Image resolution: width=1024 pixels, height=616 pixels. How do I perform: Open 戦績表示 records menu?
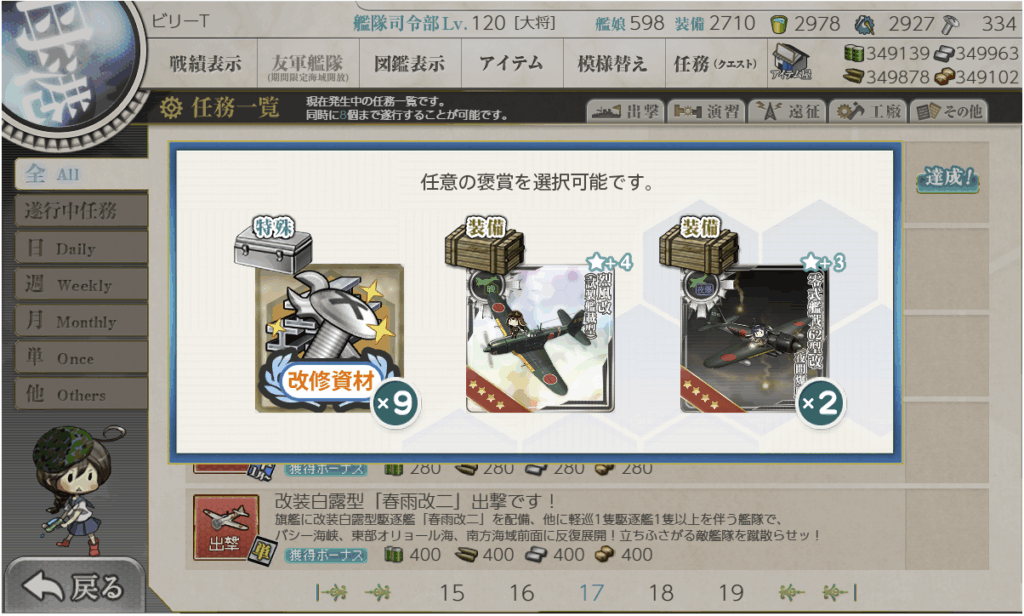206,63
